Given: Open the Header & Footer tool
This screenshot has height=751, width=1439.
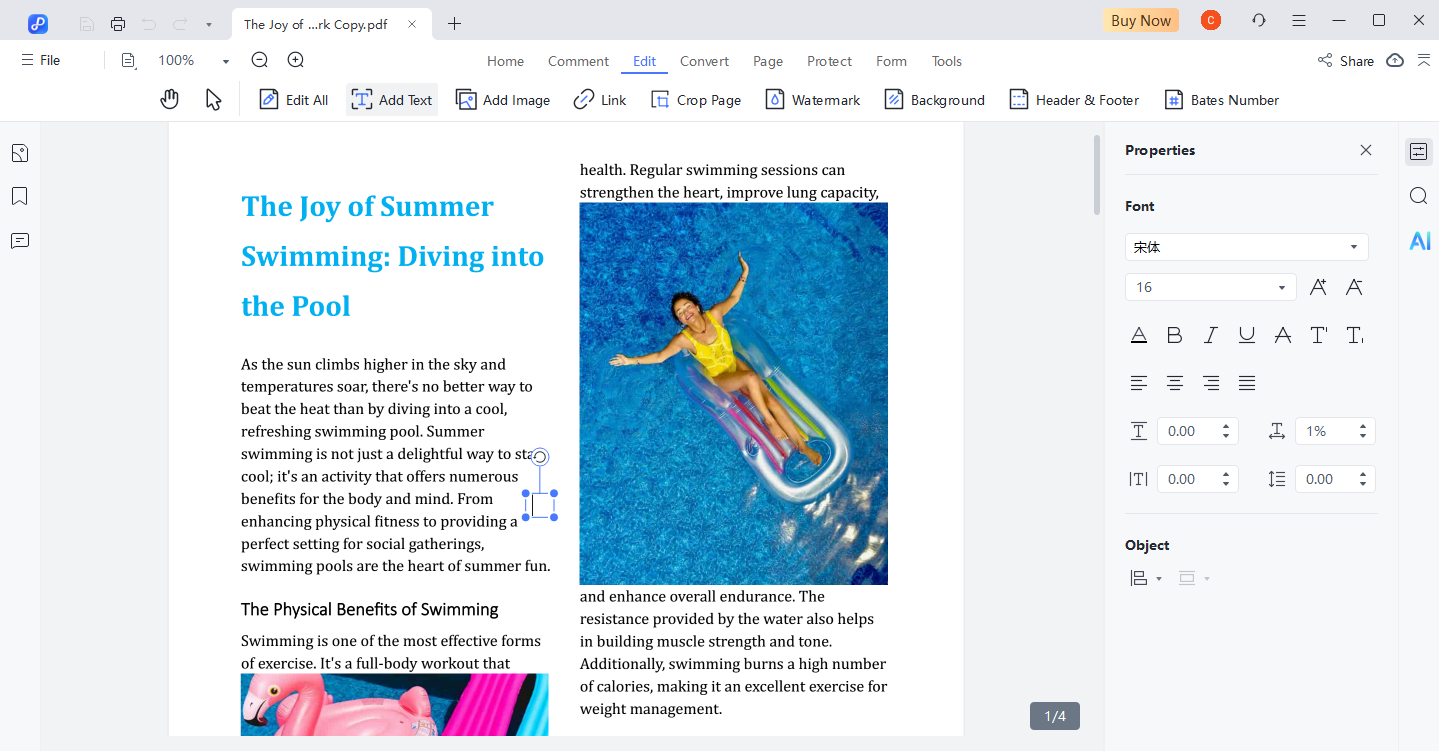Looking at the screenshot, I should [1074, 99].
